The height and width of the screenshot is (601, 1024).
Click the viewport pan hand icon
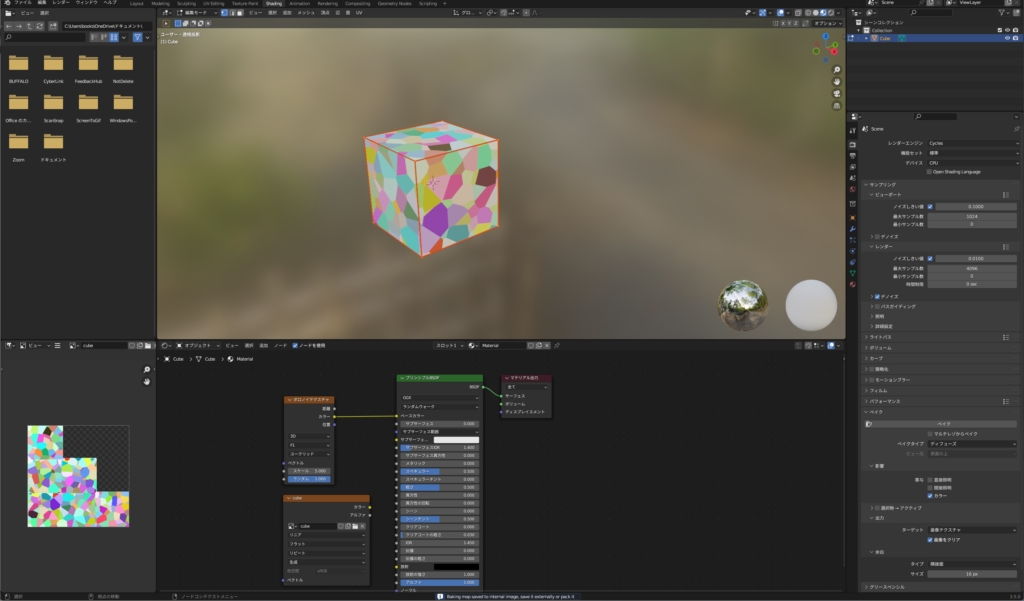coord(837,82)
